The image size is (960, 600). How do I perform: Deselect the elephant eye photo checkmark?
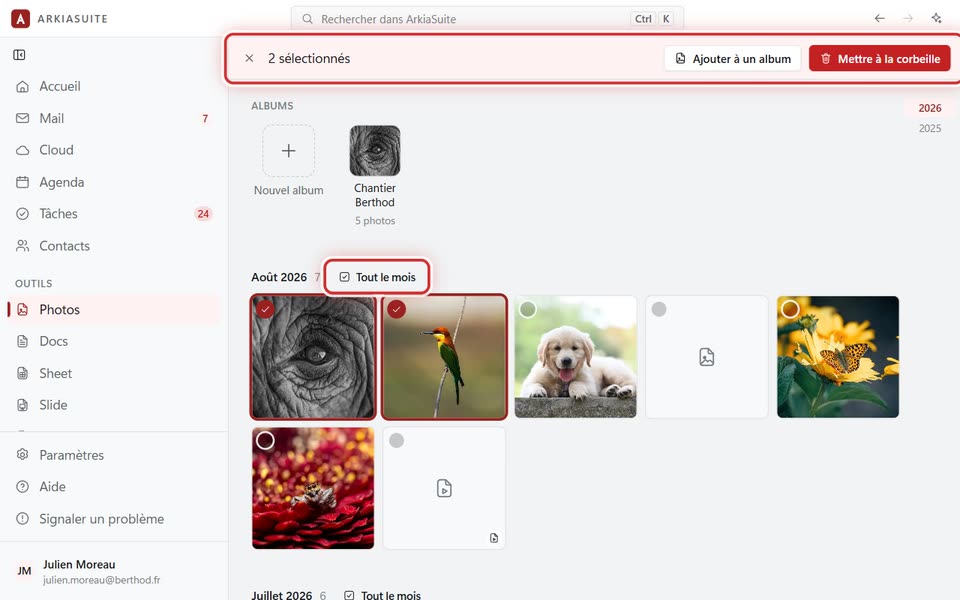click(265, 309)
